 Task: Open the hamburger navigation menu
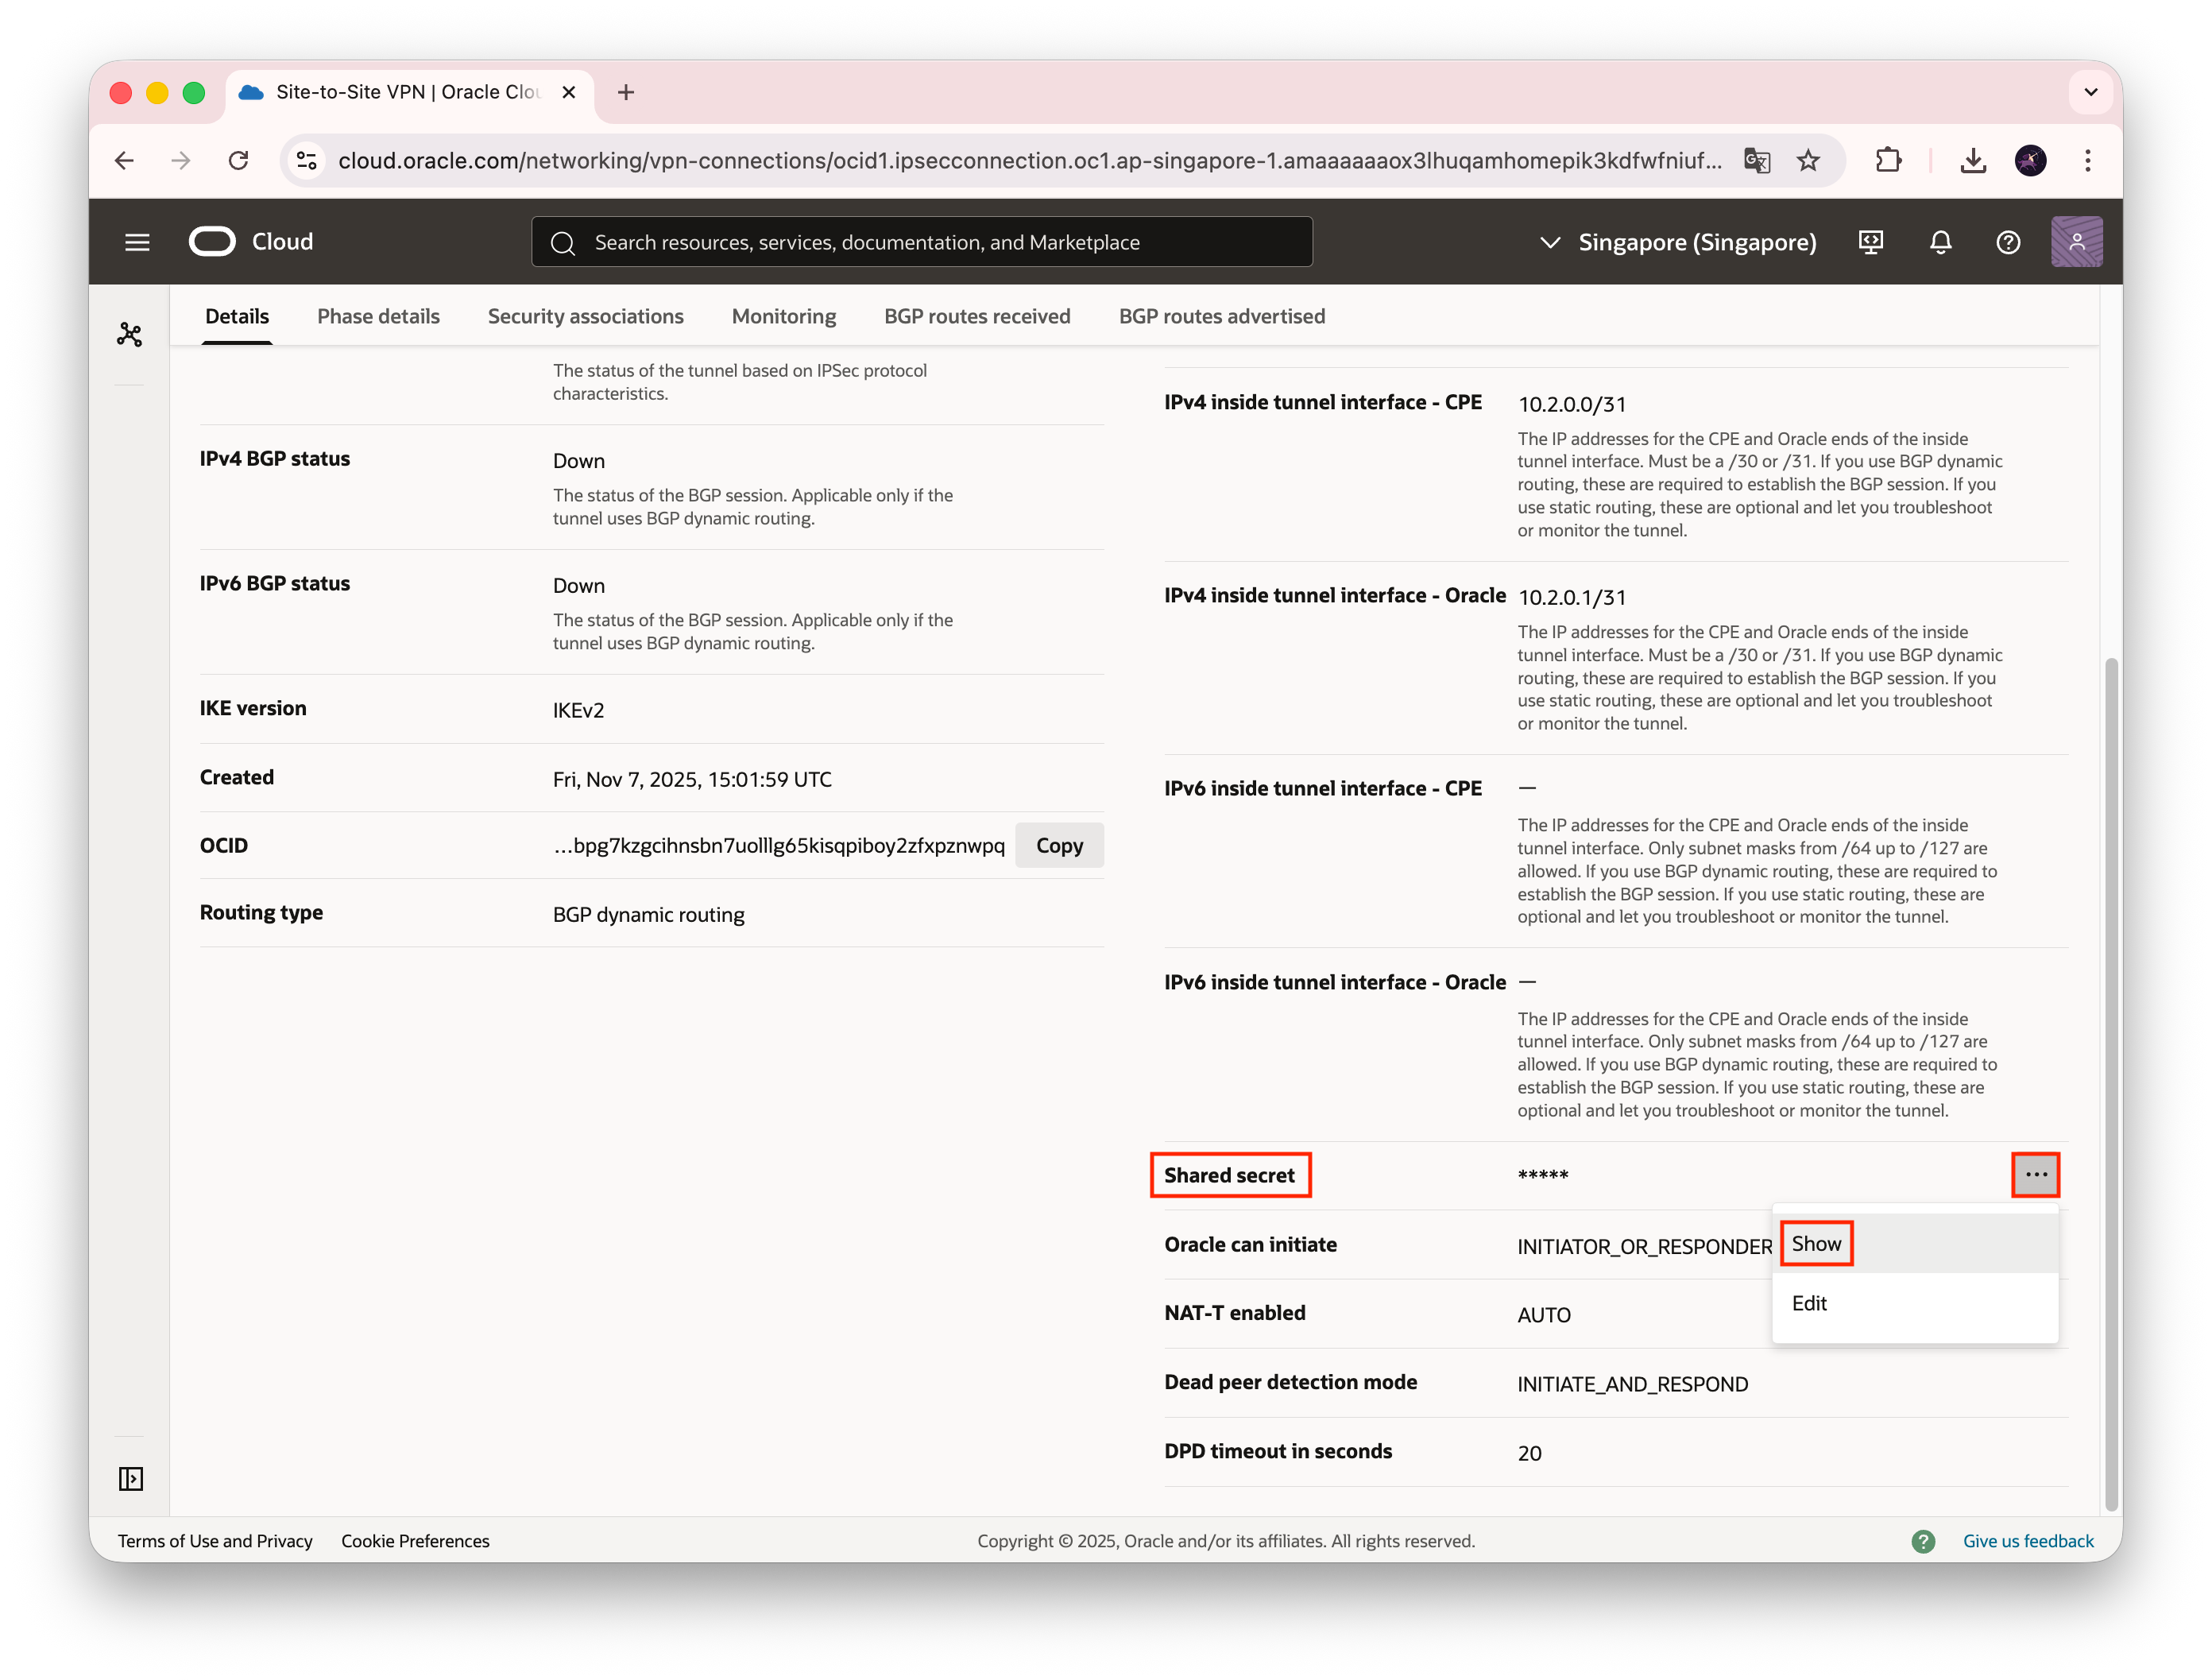click(137, 242)
